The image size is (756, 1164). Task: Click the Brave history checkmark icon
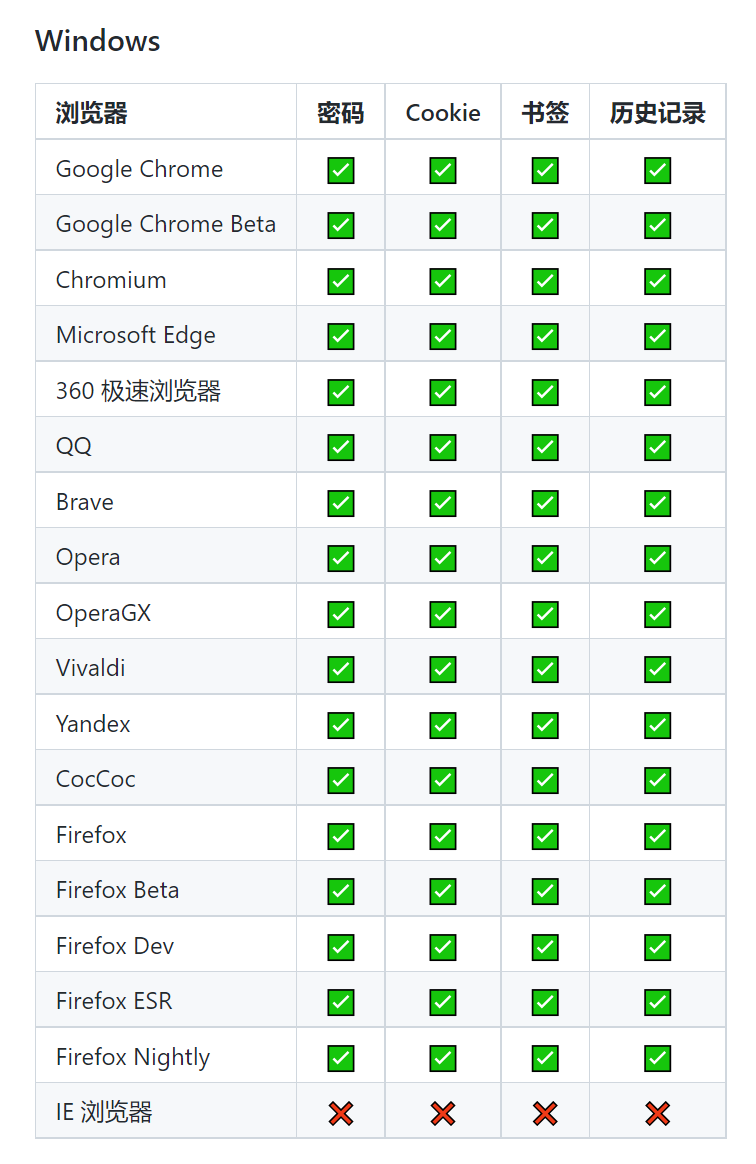click(657, 503)
